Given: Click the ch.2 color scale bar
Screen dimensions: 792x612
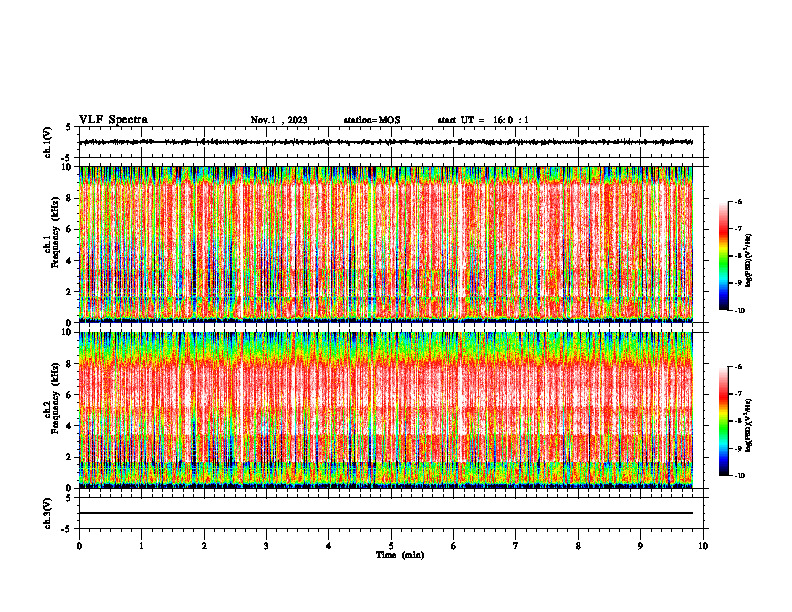Looking at the screenshot, I should [723, 421].
